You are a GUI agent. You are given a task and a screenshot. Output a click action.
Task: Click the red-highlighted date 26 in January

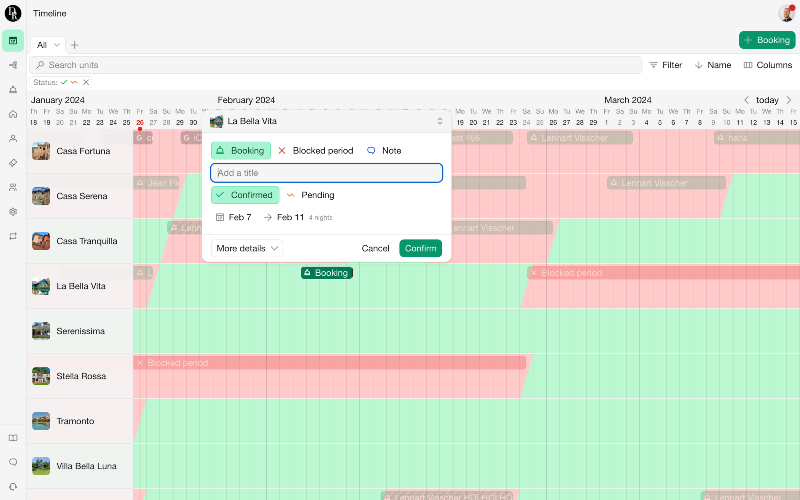[x=140, y=122]
